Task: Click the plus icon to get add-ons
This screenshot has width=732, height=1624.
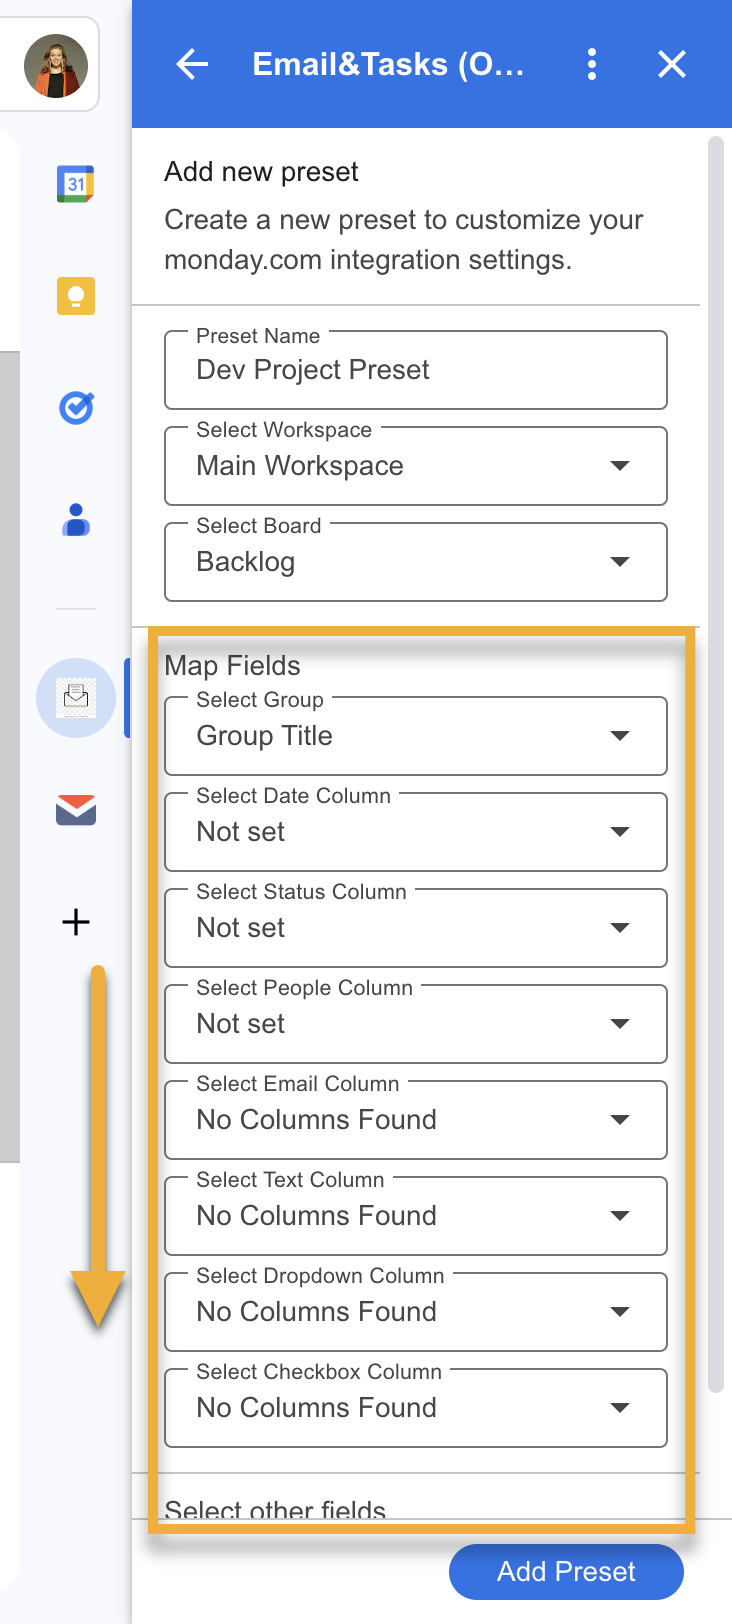Action: [x=76, y=921]
